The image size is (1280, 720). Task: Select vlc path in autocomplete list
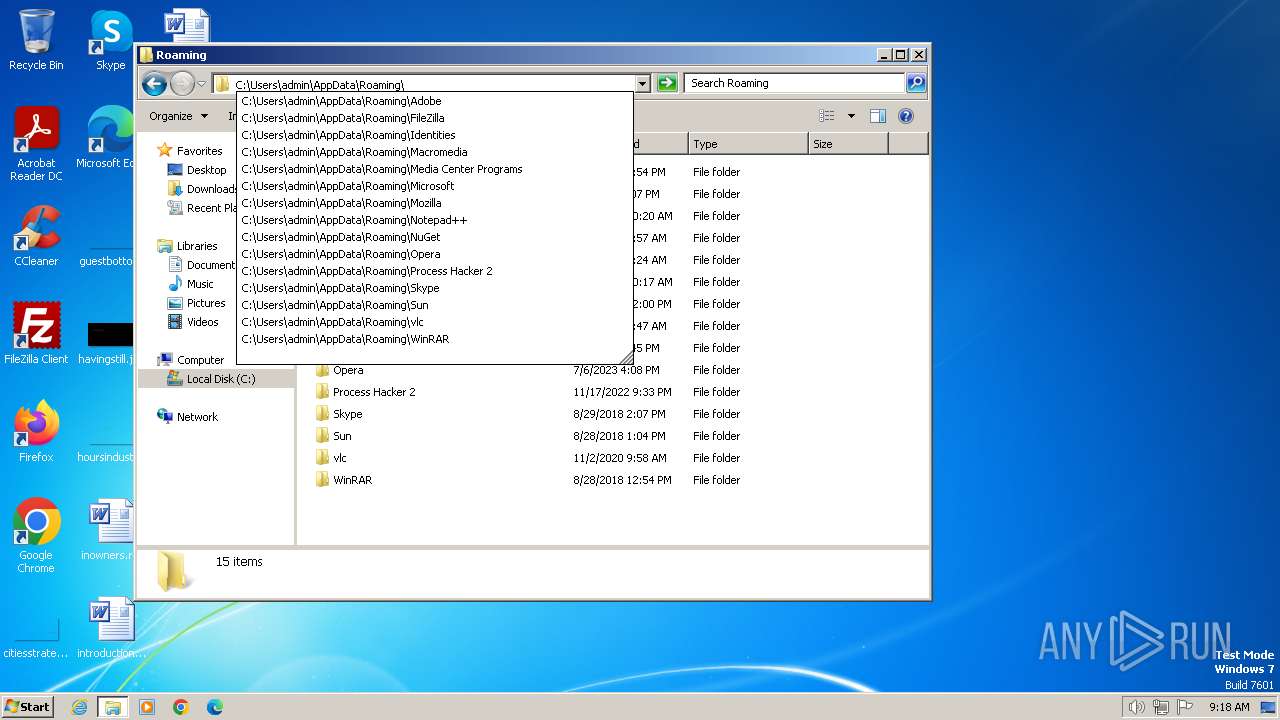(435, 322)
